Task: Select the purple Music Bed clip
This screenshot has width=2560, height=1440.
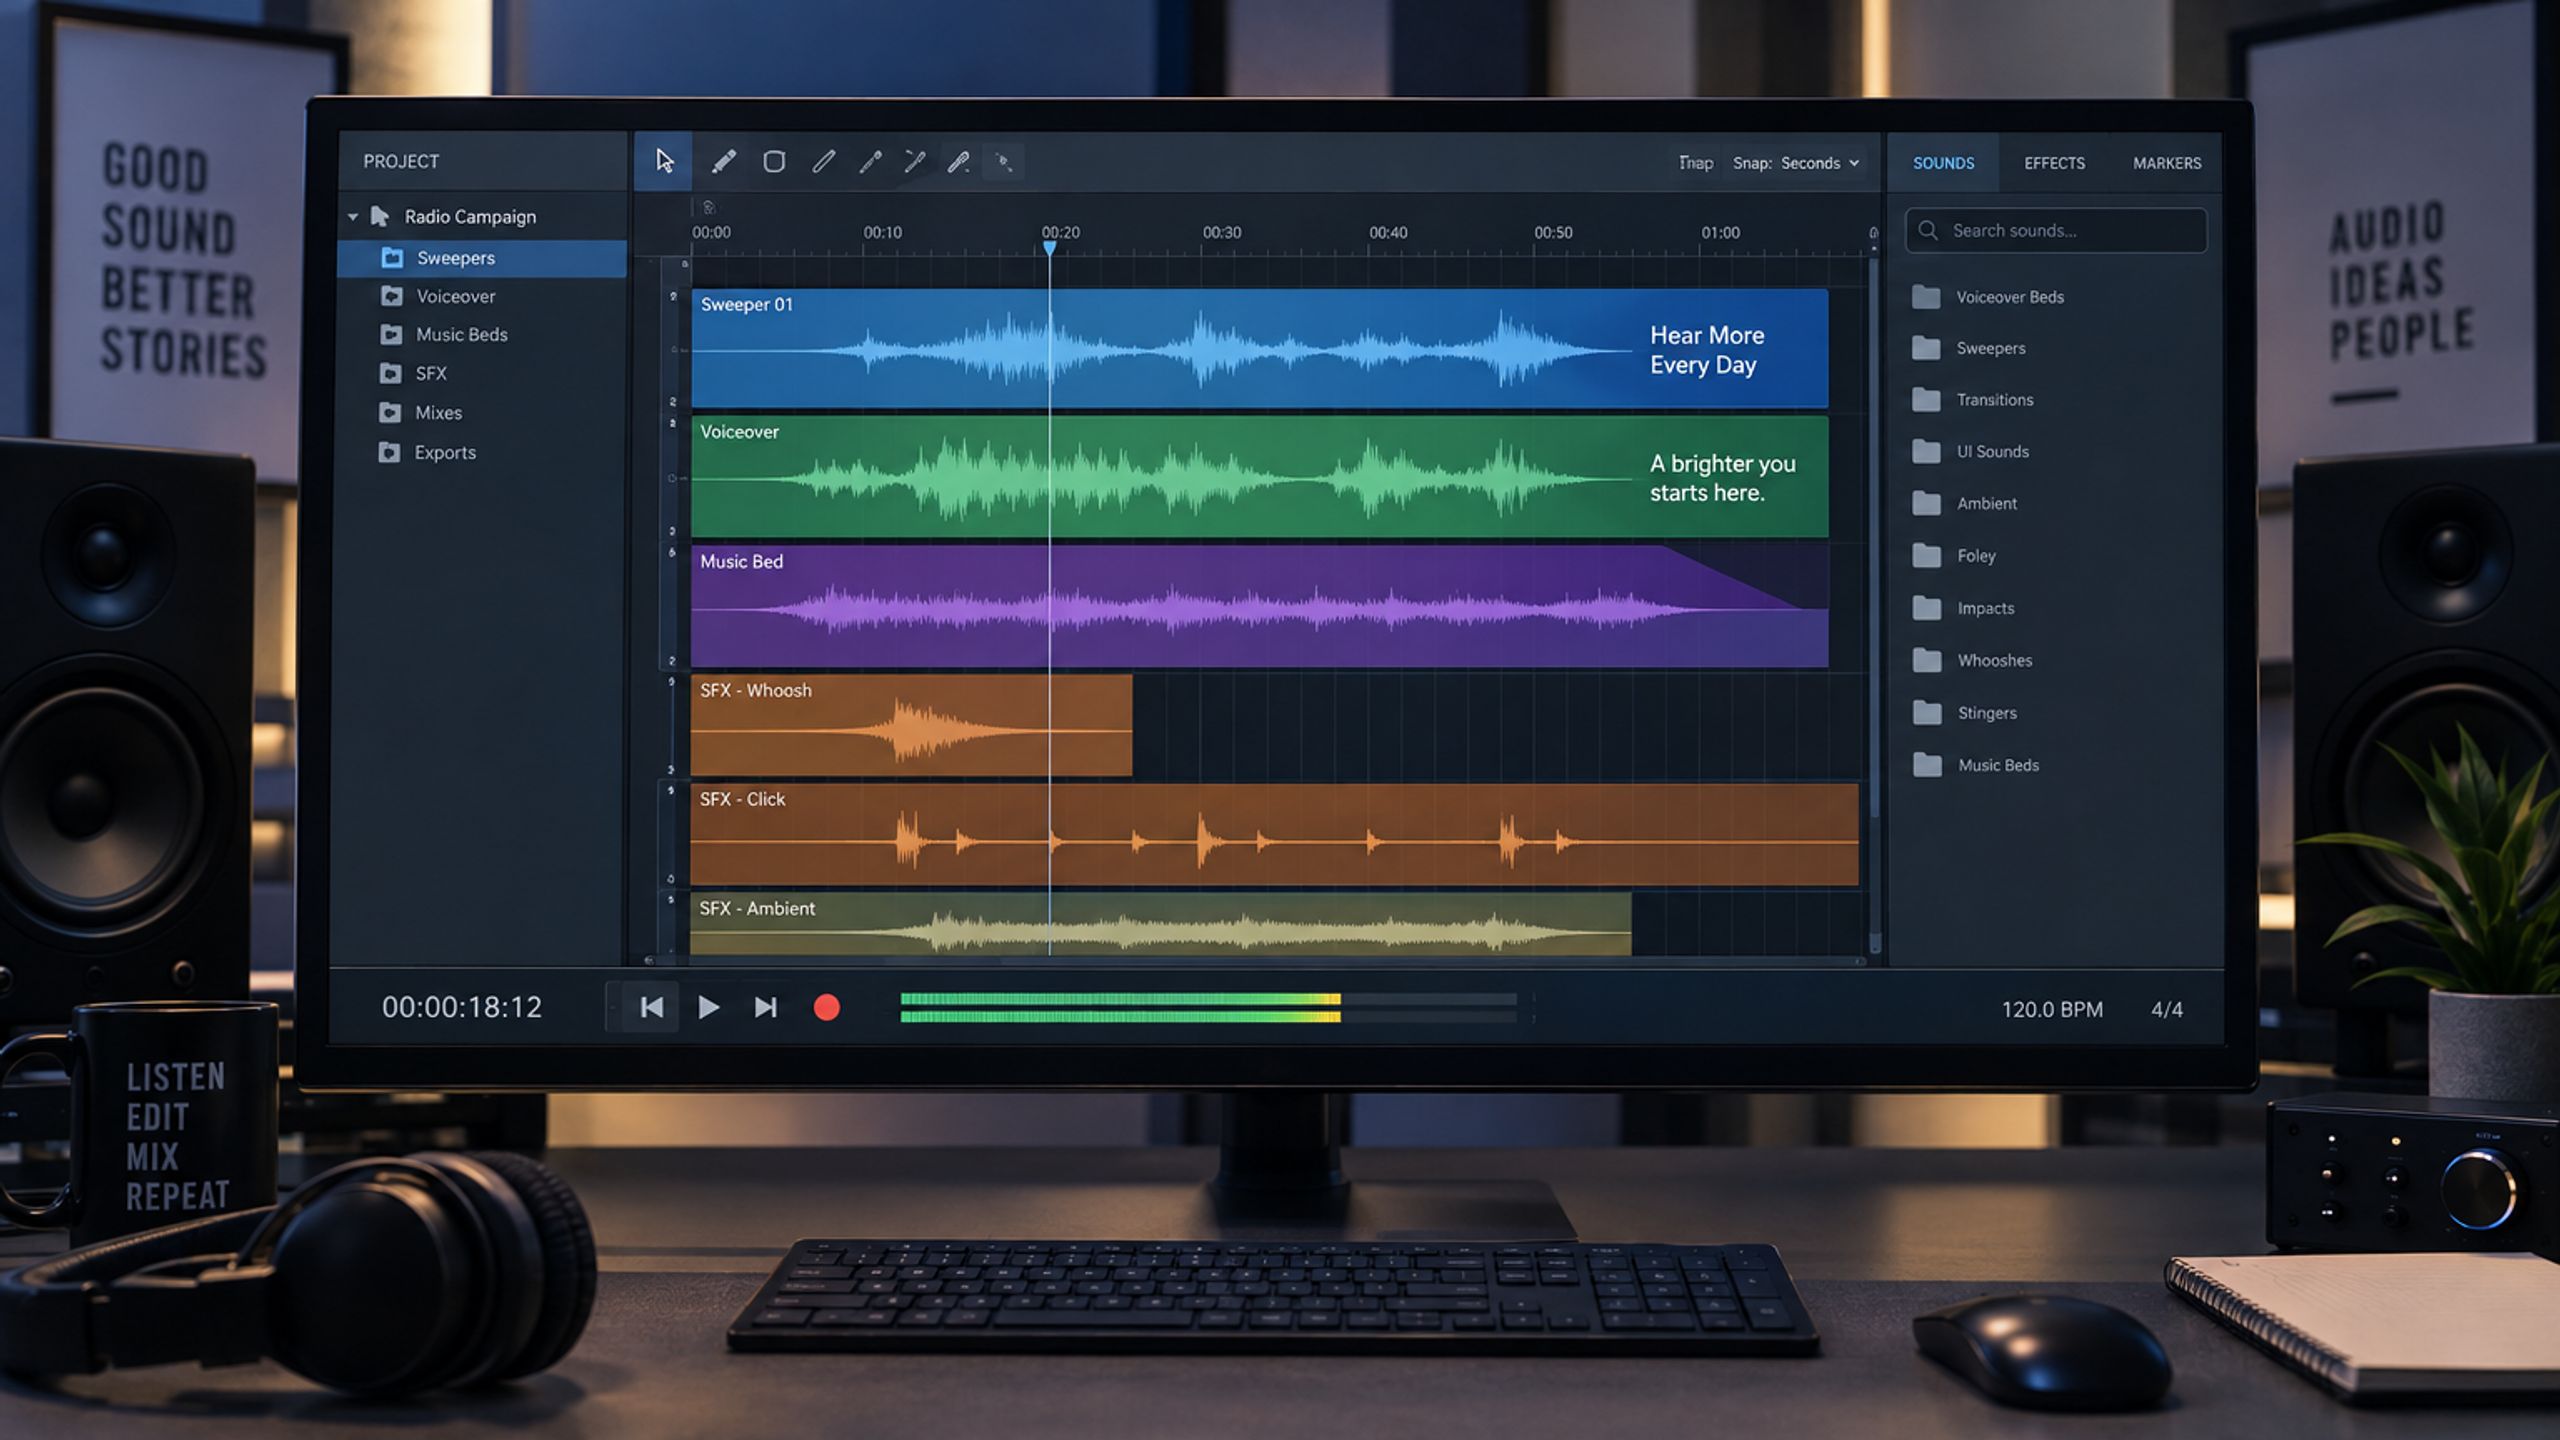Action: [x=1260, y=606]
